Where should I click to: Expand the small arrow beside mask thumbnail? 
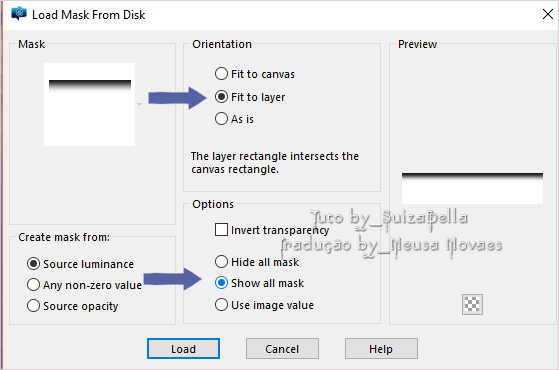pos(139,104)
